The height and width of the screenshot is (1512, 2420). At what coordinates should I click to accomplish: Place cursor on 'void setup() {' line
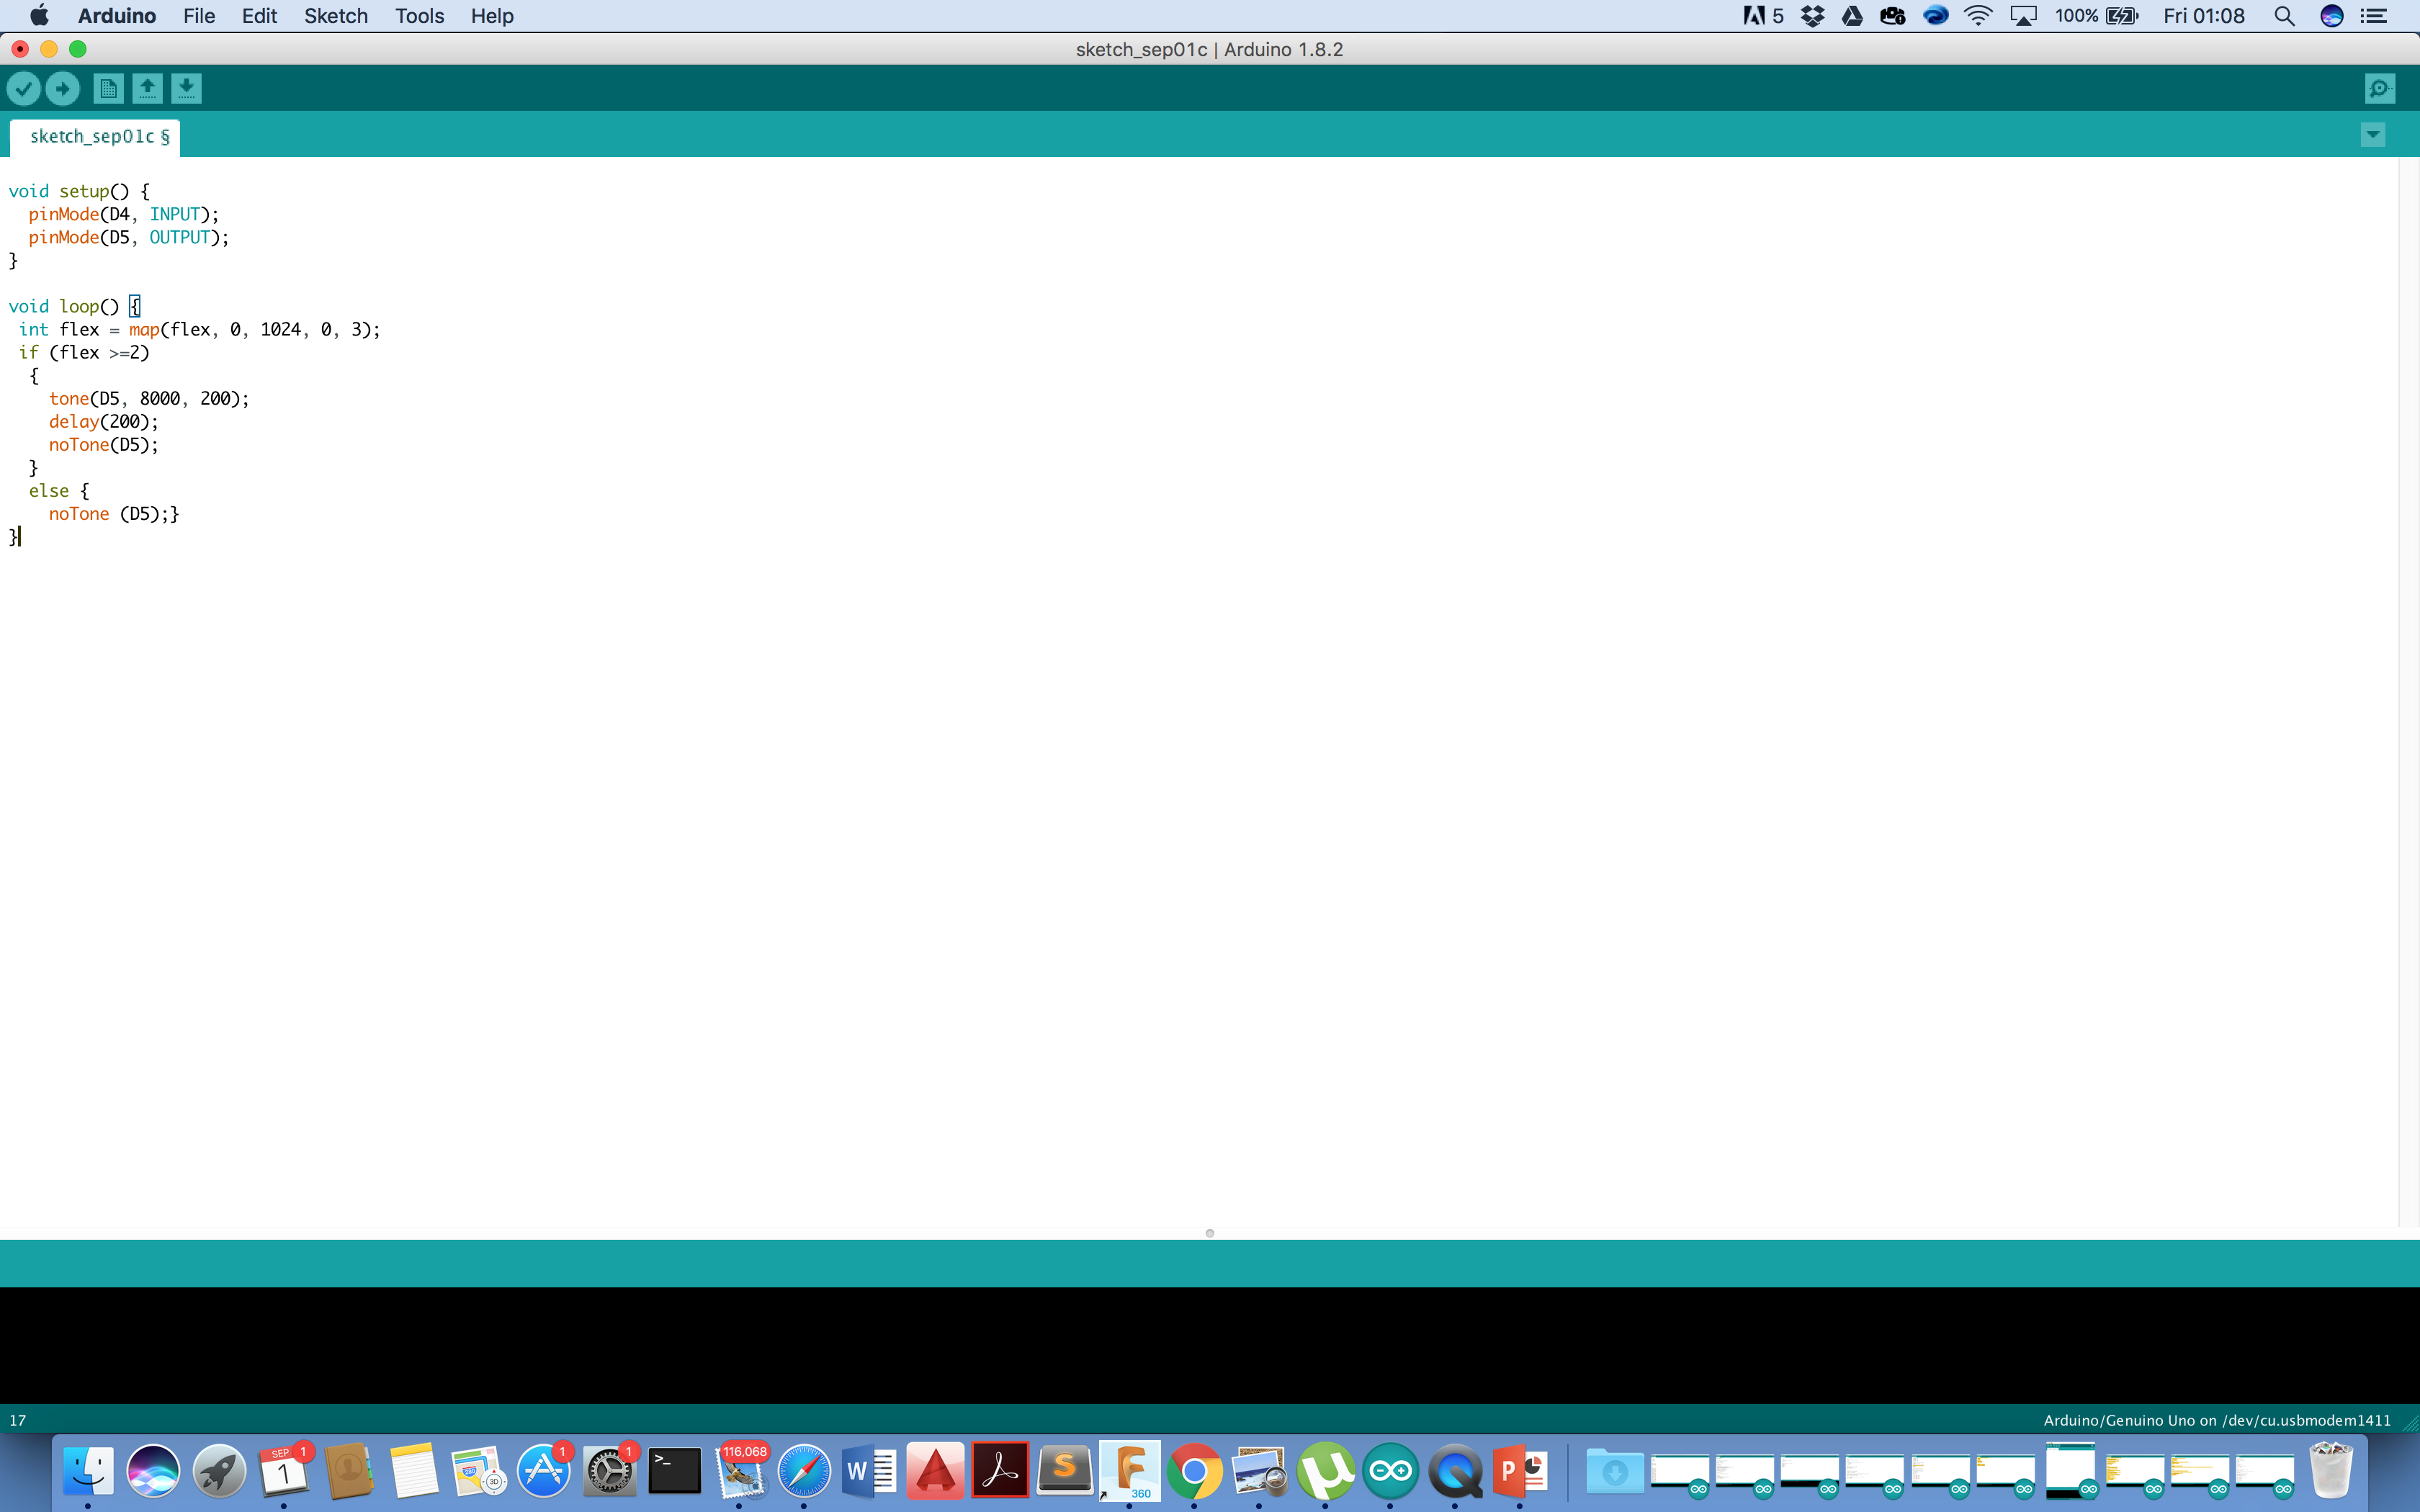79,191
